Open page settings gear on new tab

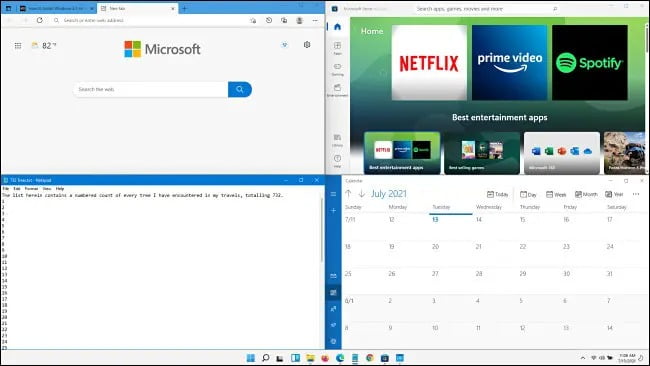[x=307, y=44]
